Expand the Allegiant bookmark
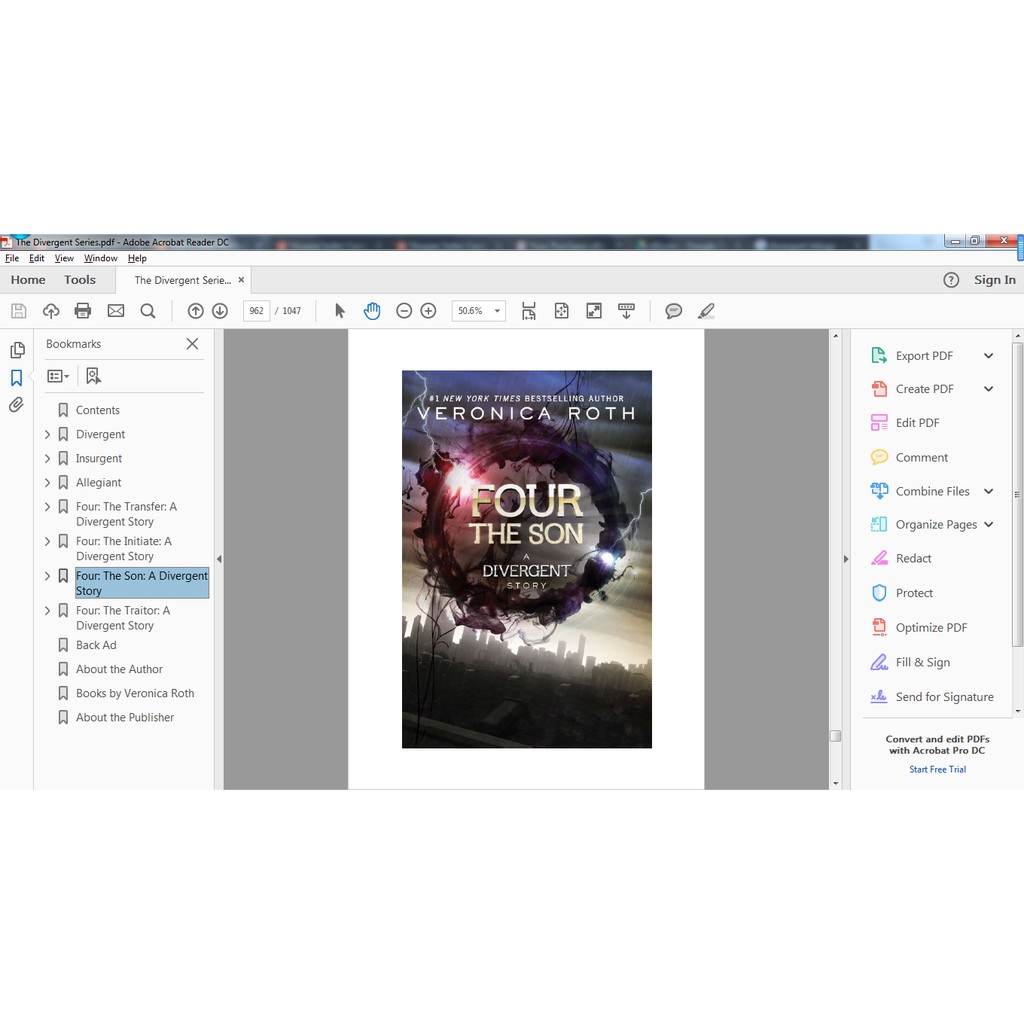The width and height of the screenshot is (1024, 1024). point(47,482)
